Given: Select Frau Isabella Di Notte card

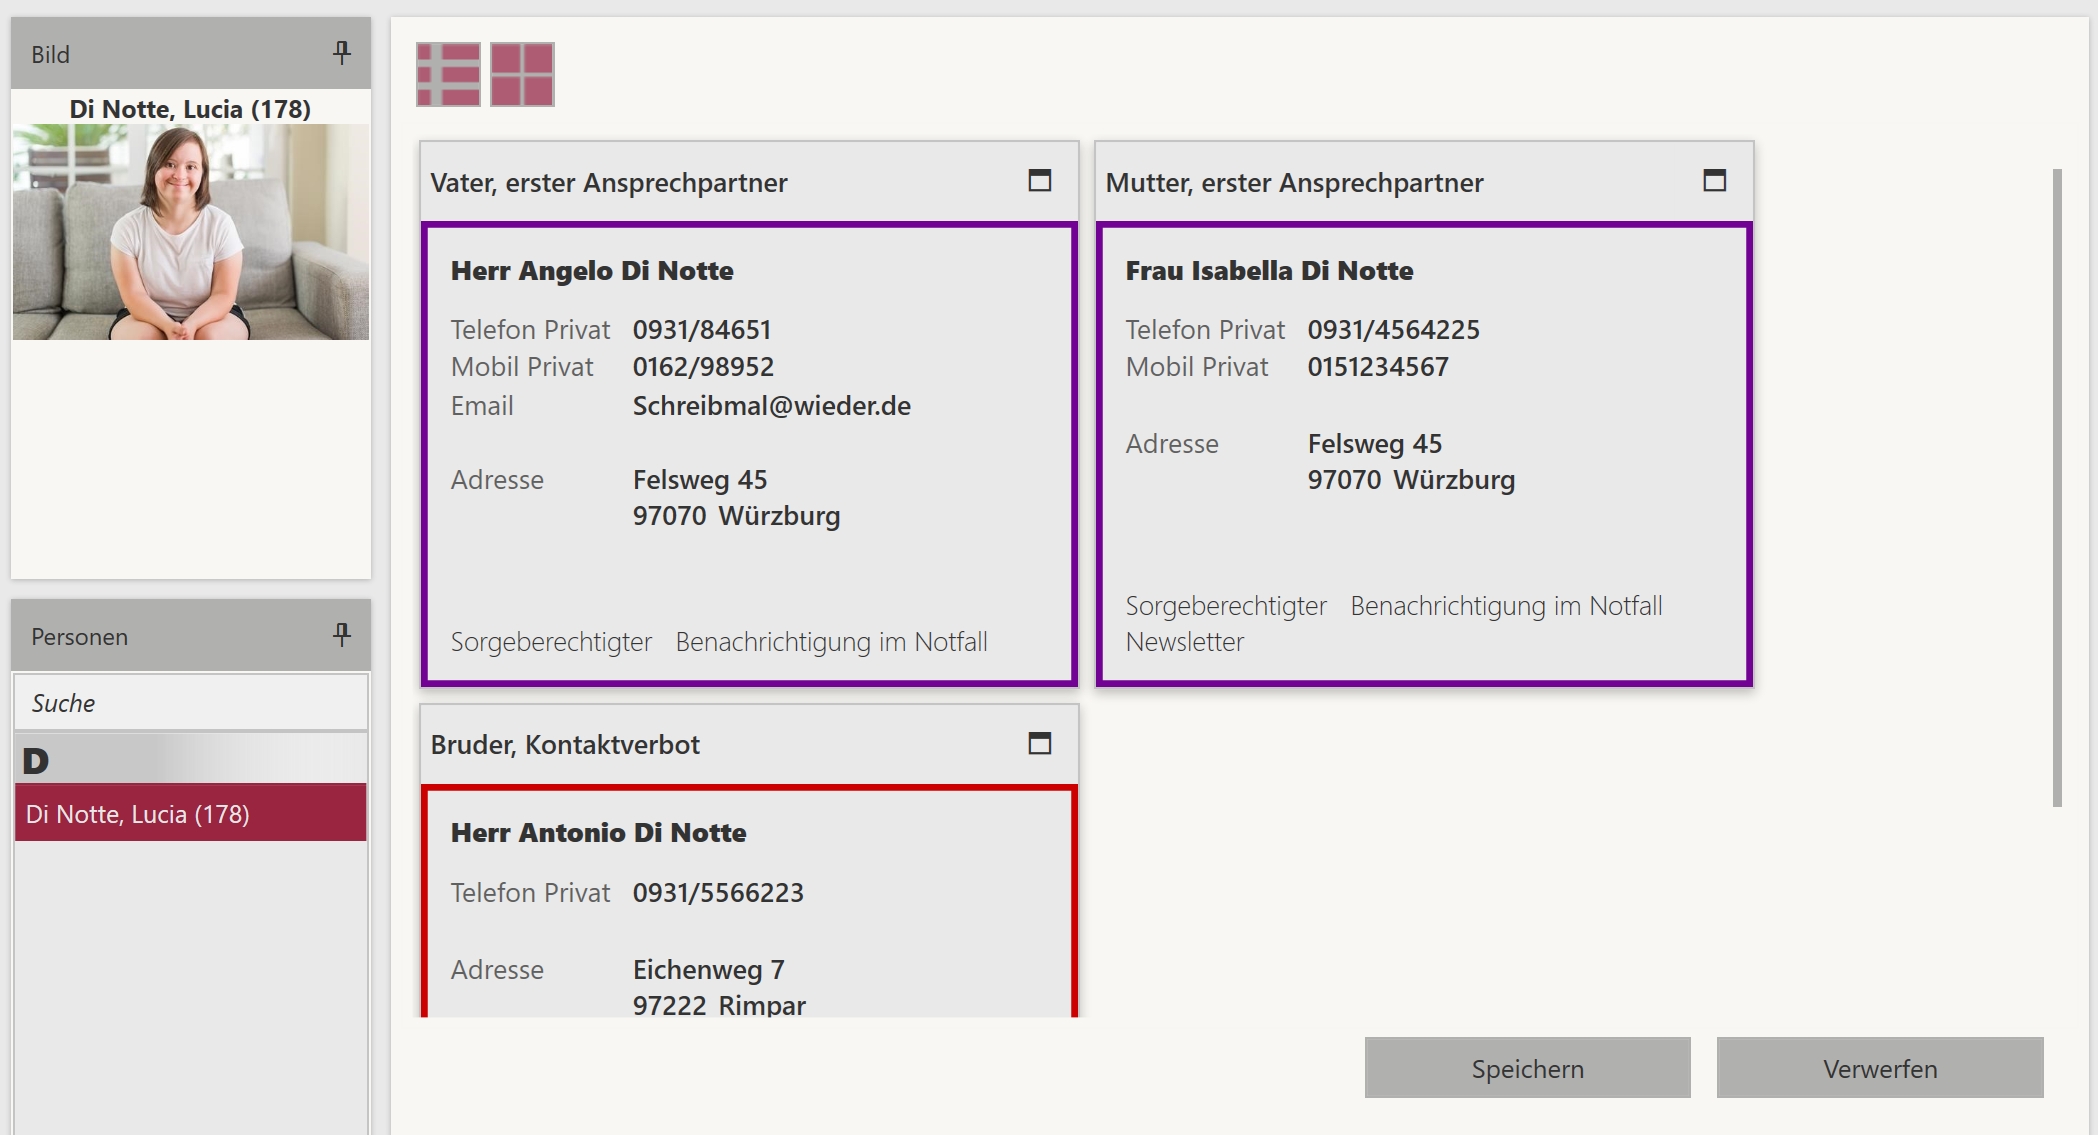Looking at the screenshot, I should pyautogui.click(x=1269, y=271).
